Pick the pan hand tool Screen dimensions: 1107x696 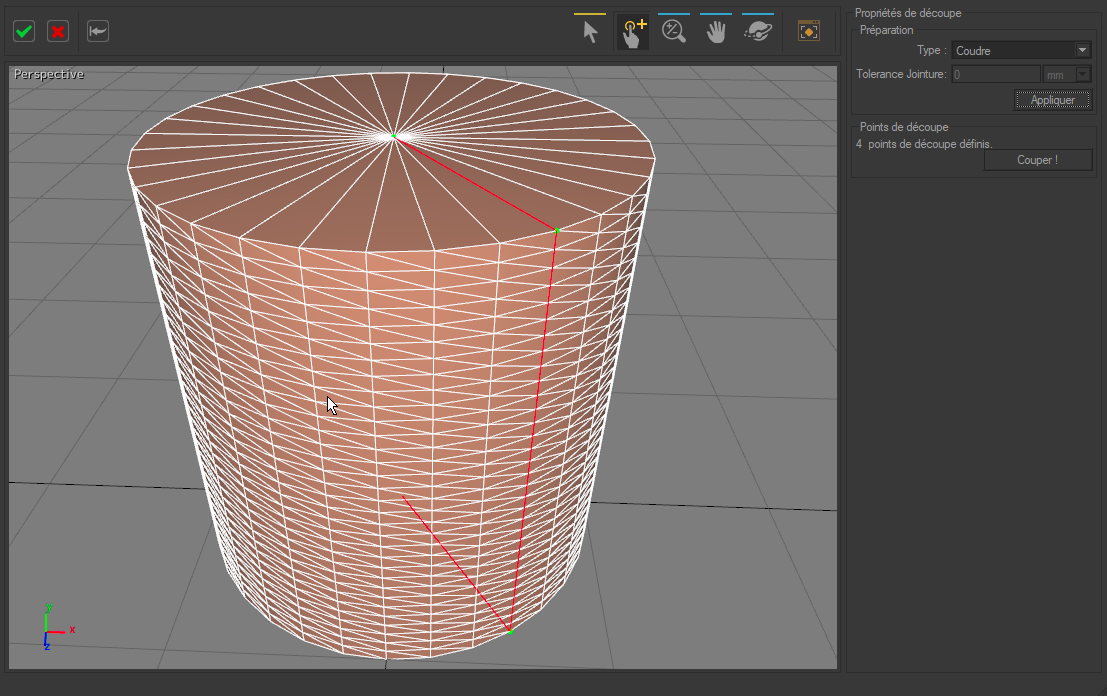(x=716, y=32)
